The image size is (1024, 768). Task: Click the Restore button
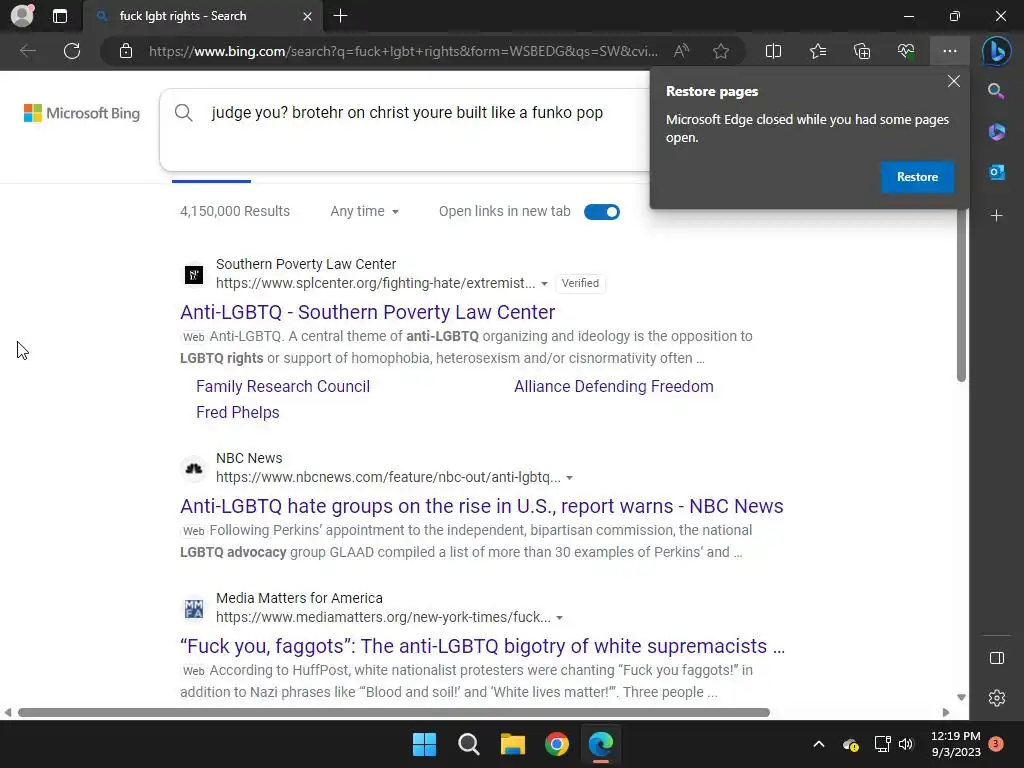click(917, 177)
